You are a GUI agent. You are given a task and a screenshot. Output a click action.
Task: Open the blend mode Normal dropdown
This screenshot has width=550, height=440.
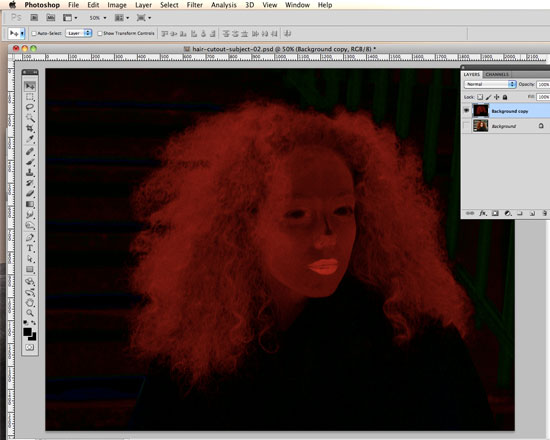point(490,84)
